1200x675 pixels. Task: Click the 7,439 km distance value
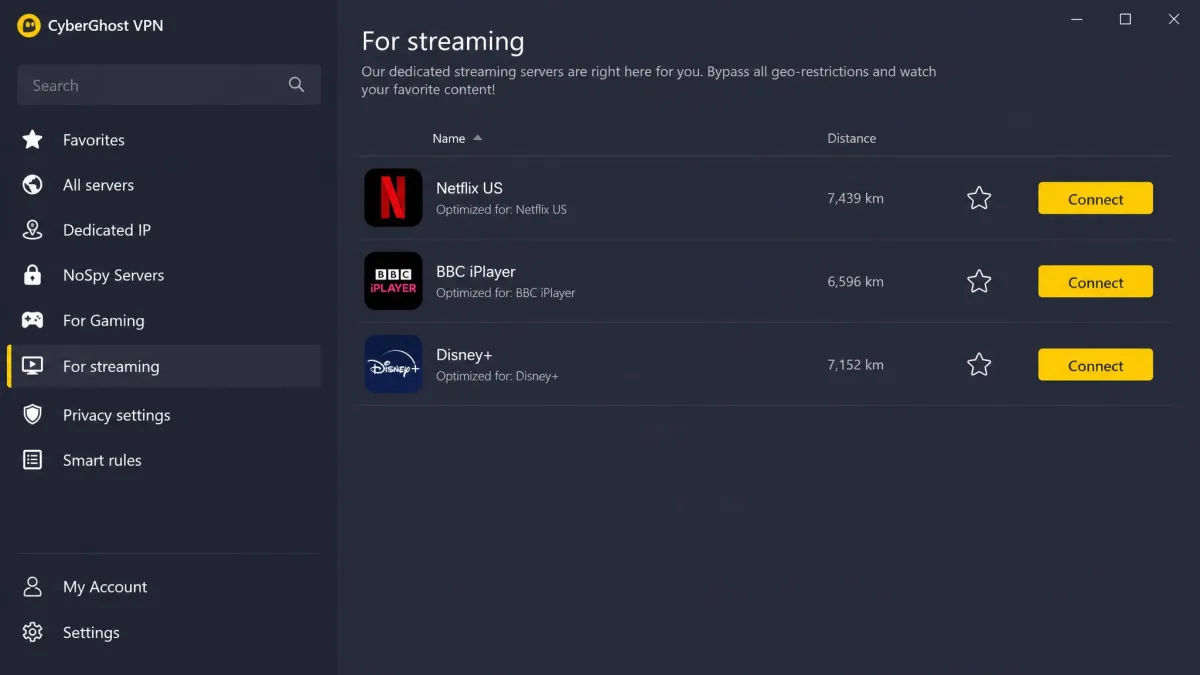[x=855, y=198]
